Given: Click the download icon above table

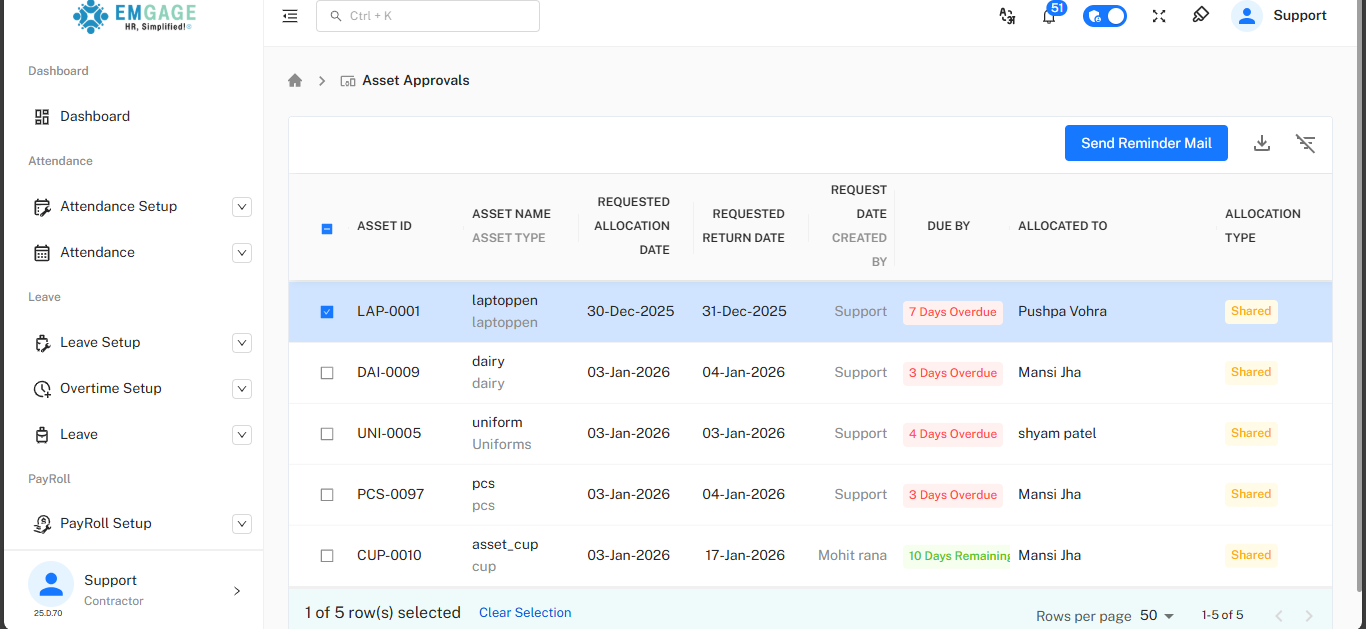Looking at the screenshot, I should [x=1262, y=143].
